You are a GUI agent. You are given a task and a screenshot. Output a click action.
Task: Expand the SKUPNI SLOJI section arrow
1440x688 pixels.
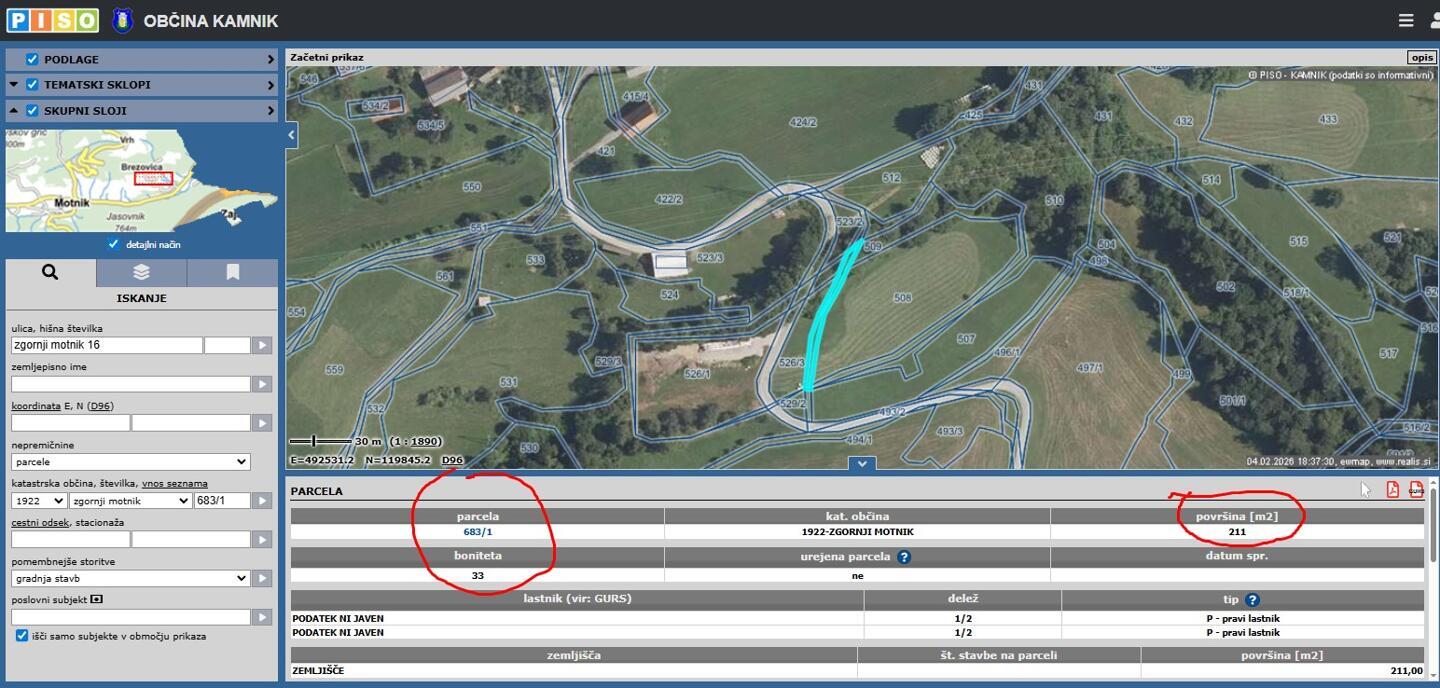coord(270,111)
